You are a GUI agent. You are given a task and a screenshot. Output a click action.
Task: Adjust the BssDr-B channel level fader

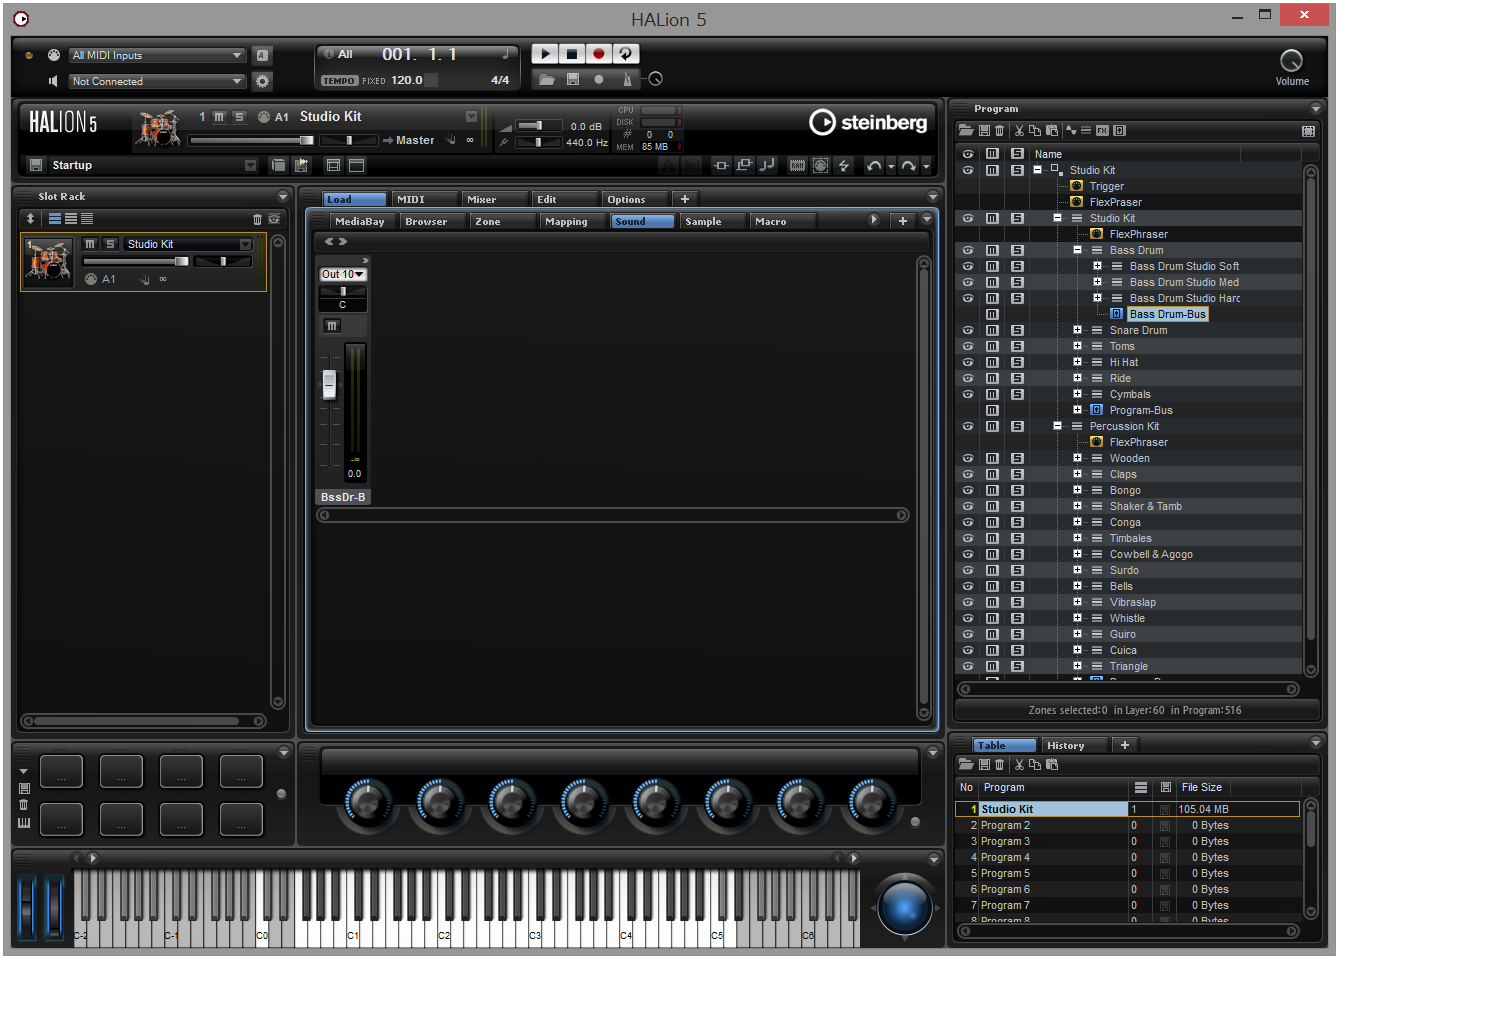pos(329,384)
